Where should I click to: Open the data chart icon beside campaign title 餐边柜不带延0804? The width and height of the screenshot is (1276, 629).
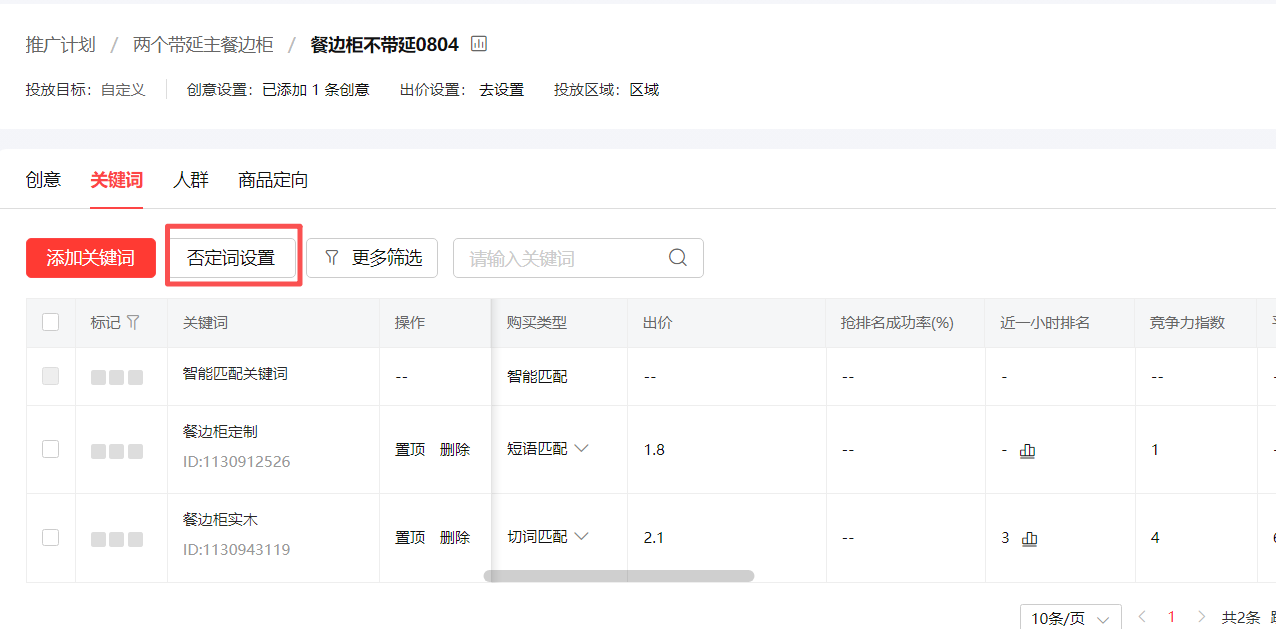click(x=478, y=44)
